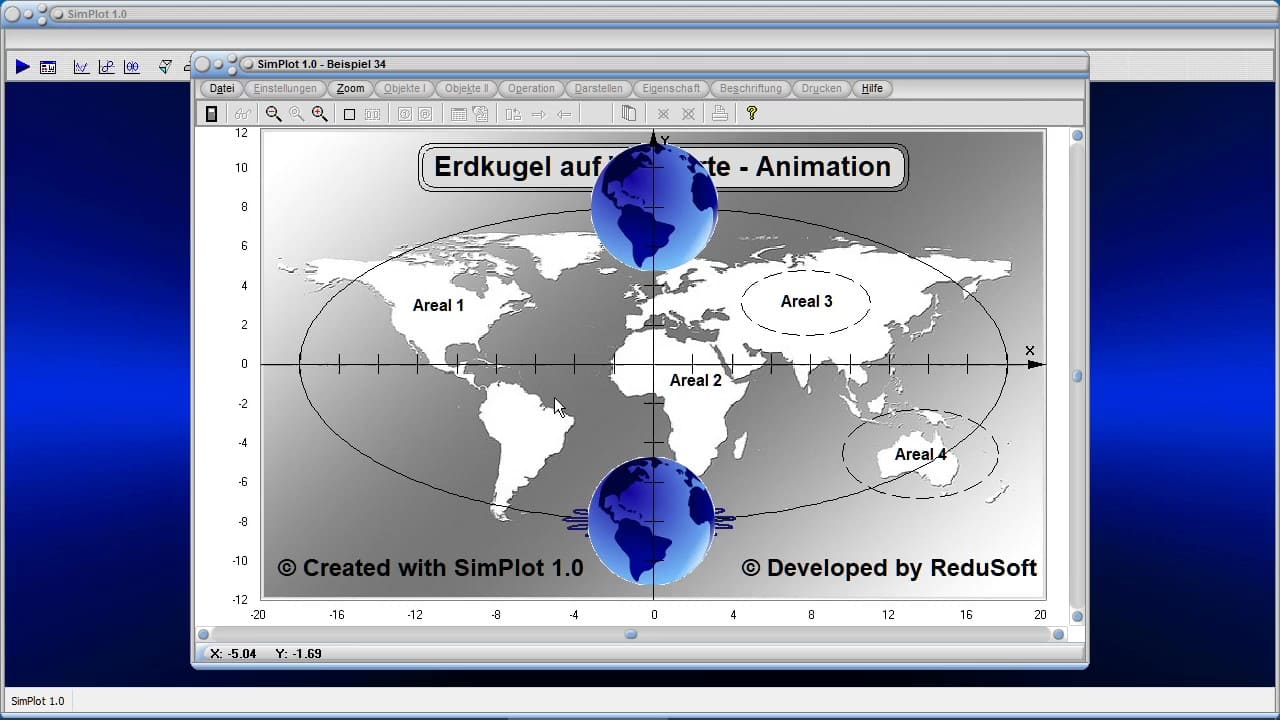Click the yellow question mark help icon
The height and width of the screenshot is (720, 1280).
point(752,114)
